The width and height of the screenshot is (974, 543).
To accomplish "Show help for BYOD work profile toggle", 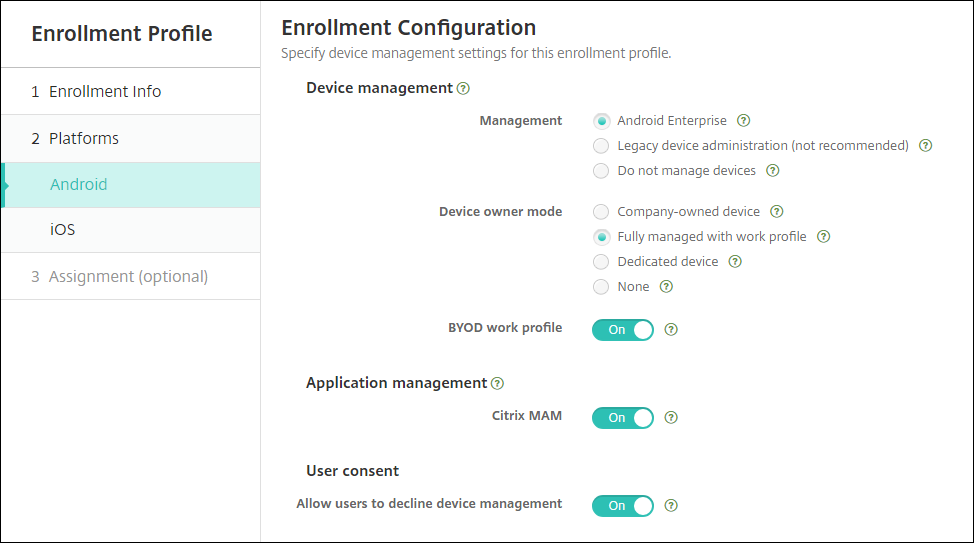I will point(671,329).
